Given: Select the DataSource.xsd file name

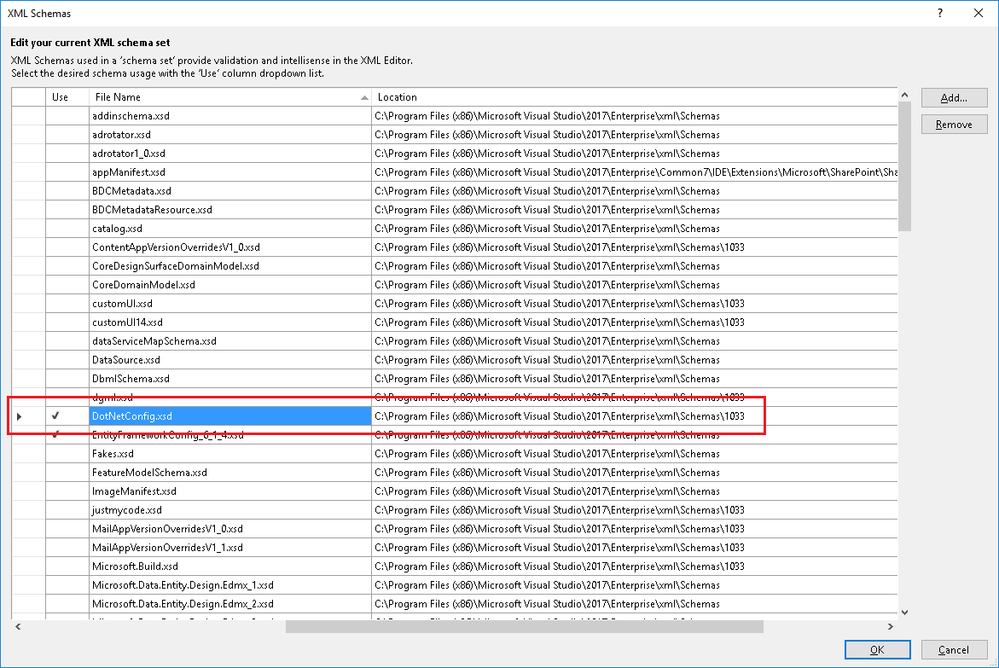Looking at the screenshot, I should click(x=230, y=359).
